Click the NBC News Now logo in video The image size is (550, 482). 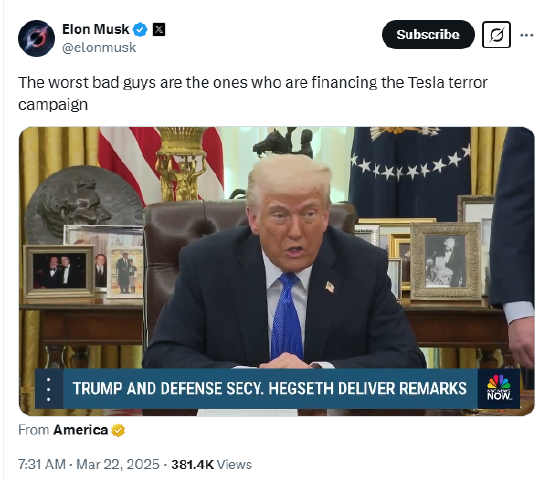pyautogui.click(x=499, y=388)
